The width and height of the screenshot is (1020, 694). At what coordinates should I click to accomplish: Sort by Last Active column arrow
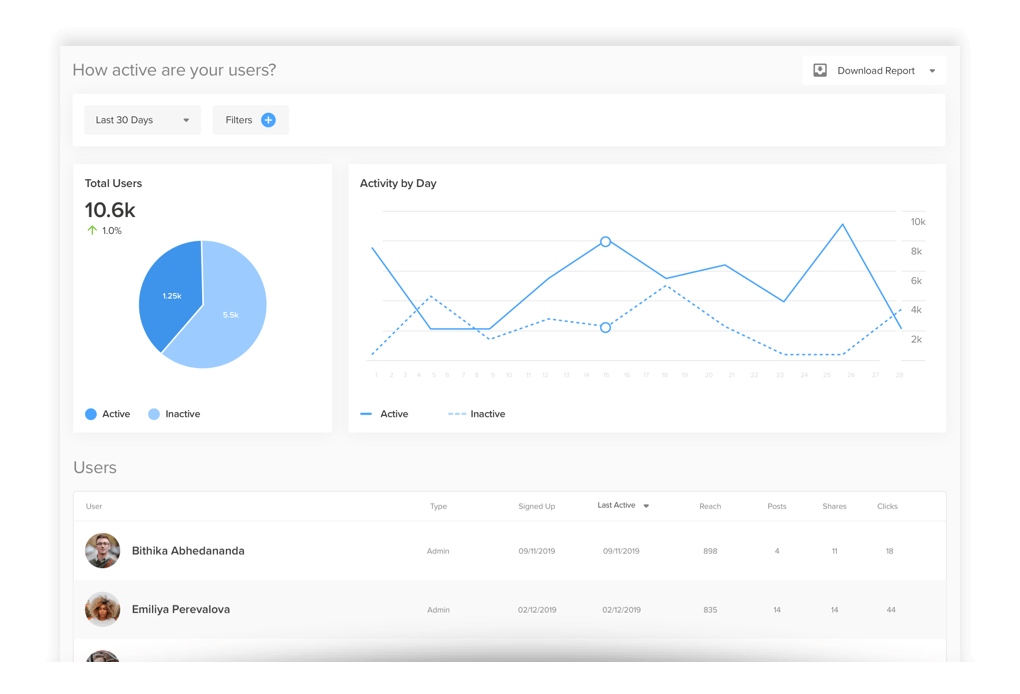tap(646, 505)
